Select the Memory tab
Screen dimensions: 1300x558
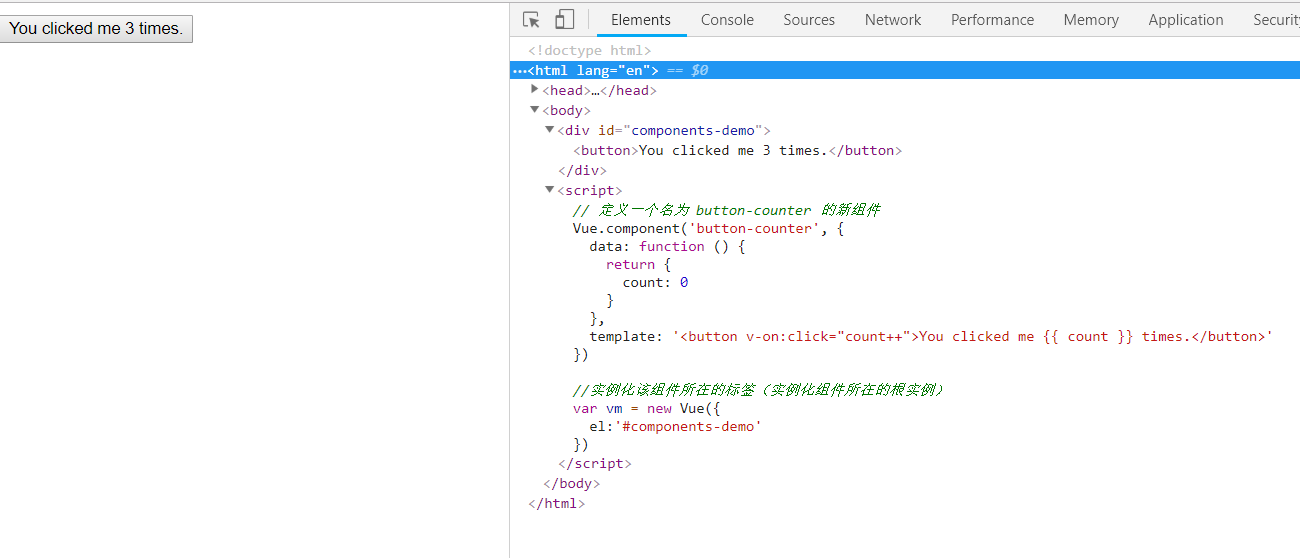1091,20
